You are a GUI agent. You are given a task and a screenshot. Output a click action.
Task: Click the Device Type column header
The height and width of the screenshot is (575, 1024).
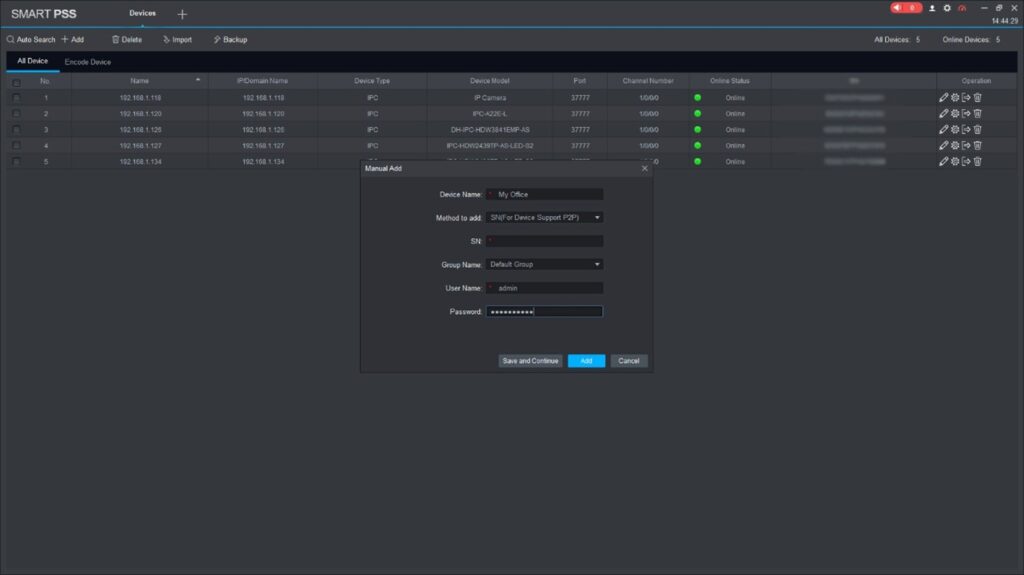(x=372, y=81)
